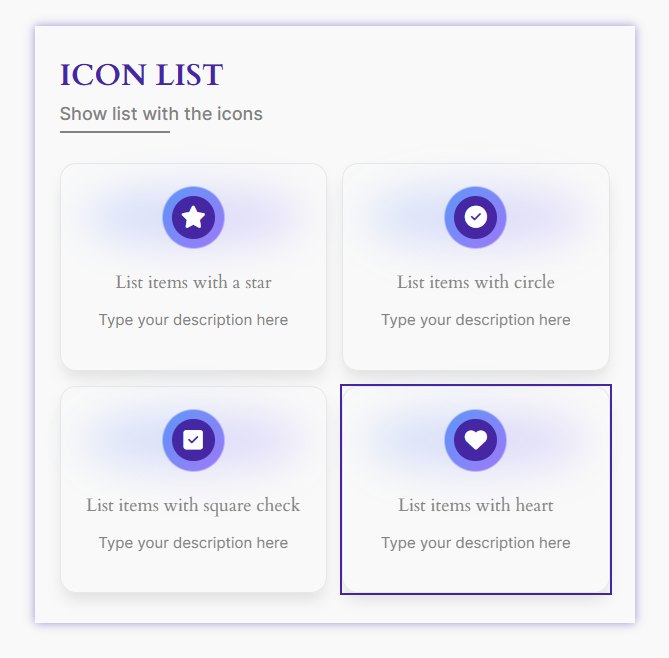Click the description text under the heart item

point(476,543)
